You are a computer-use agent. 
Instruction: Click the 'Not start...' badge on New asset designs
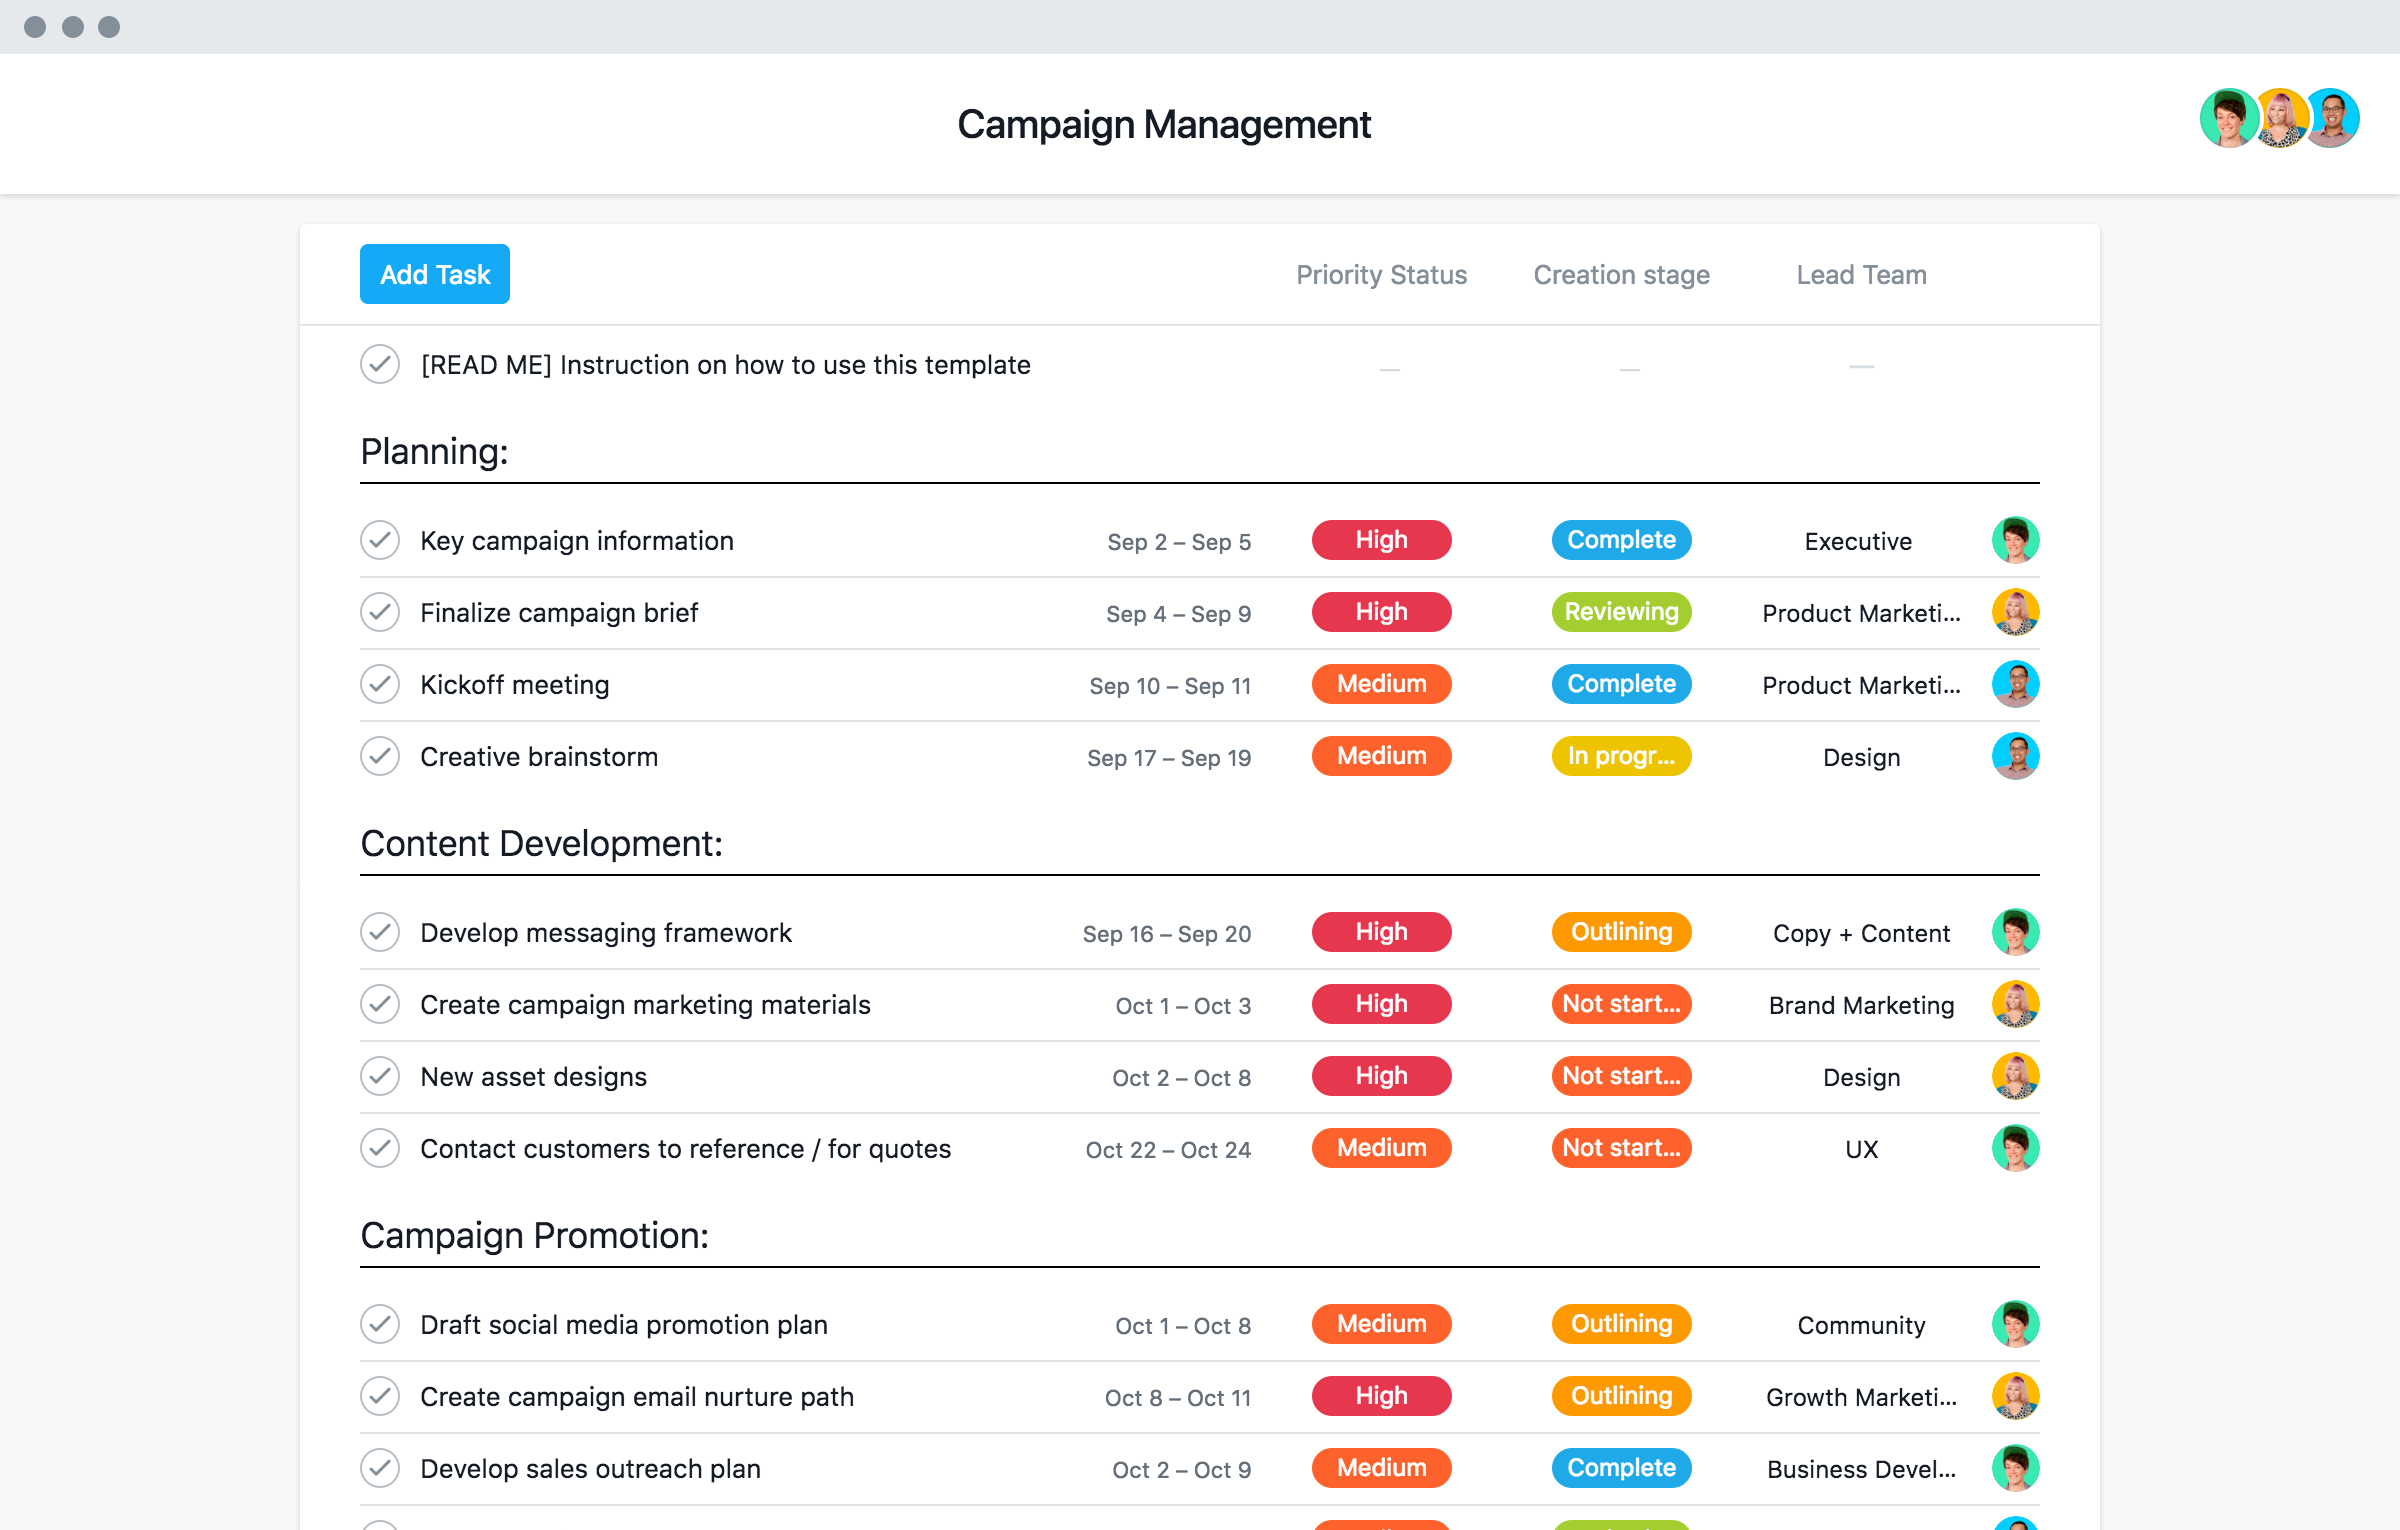tap(1620, 1075)
